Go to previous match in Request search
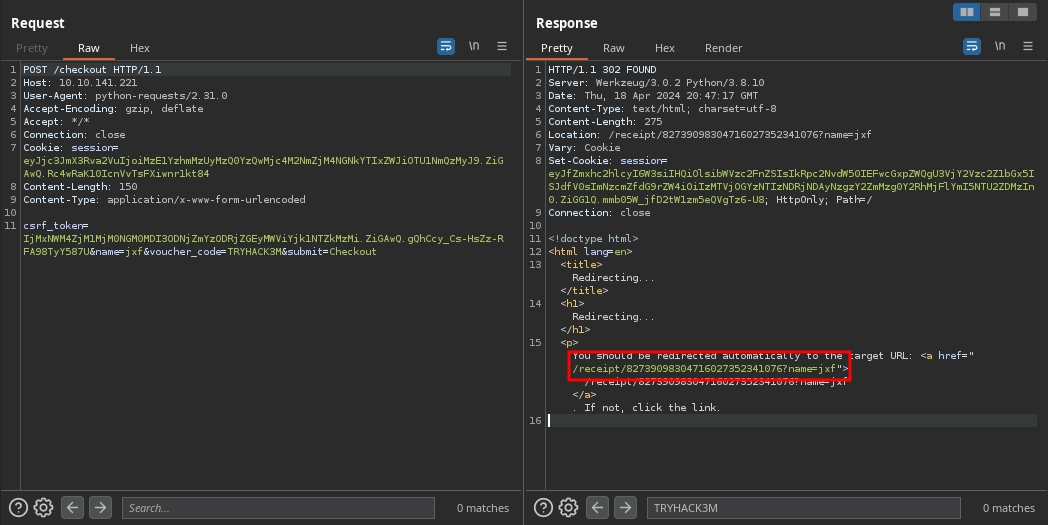This screenshot has height=525, width=1048. pos(72,508)
